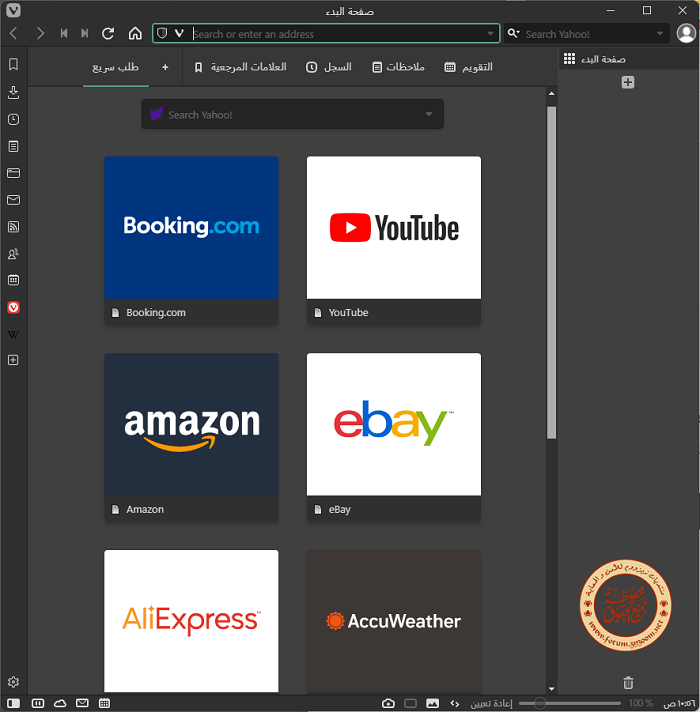Open the التقويم calendar tab

(x=468, y=67)
